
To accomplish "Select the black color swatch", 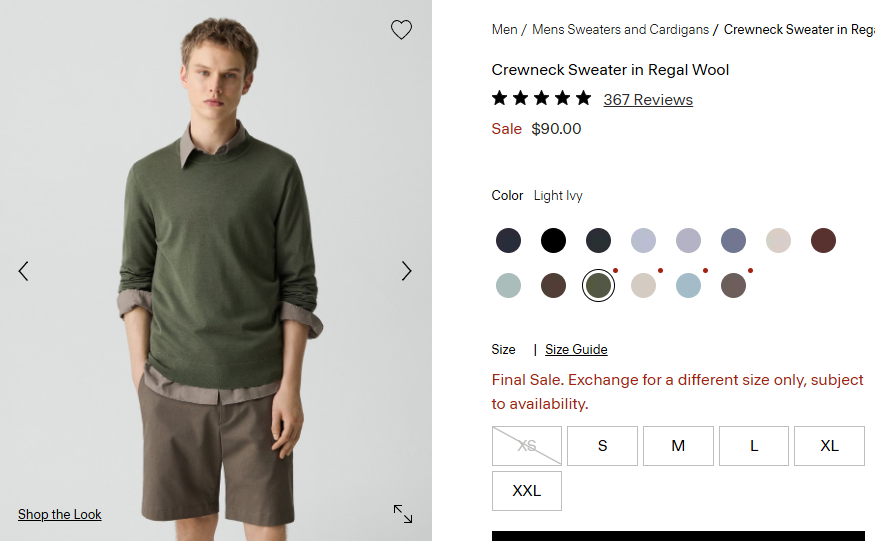I will (x=553, y=240).
